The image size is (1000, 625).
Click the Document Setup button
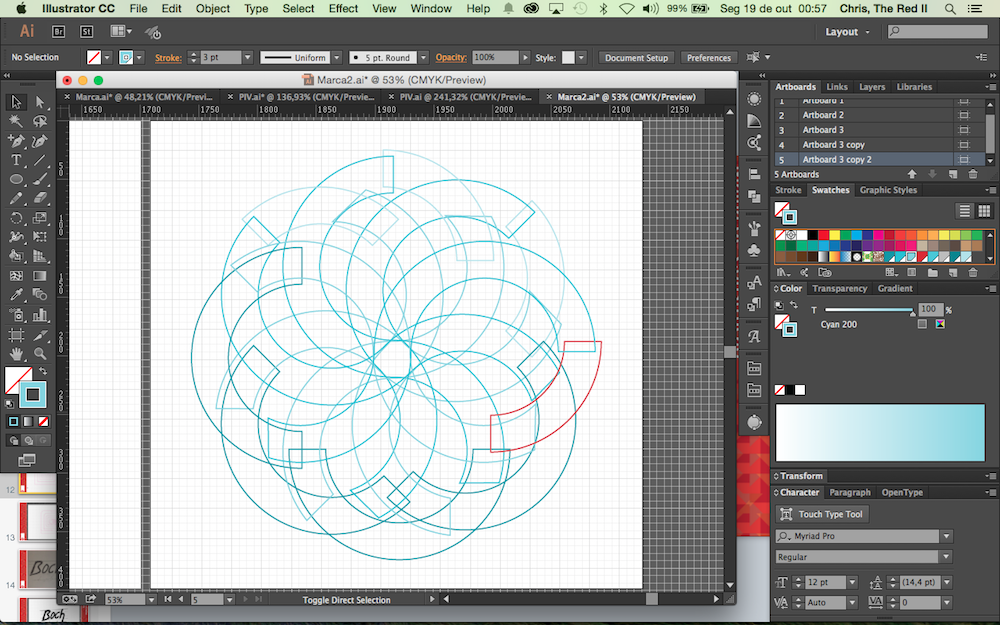[637, 58]
